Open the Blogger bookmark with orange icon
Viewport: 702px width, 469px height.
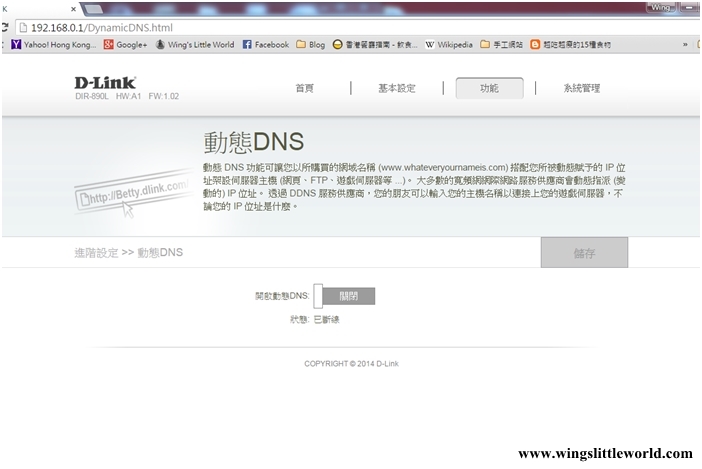tap(585, 45)
